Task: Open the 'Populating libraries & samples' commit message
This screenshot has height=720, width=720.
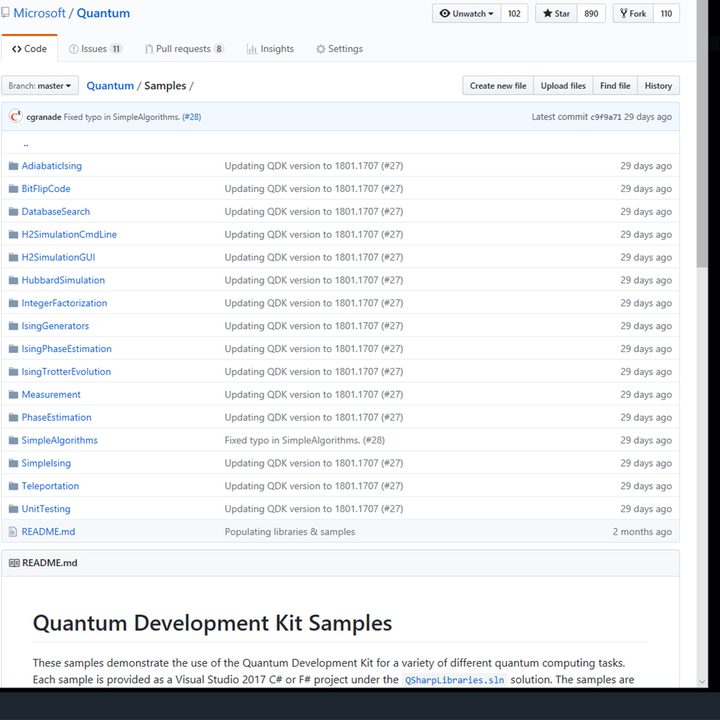Action: [x=290, y=532]
